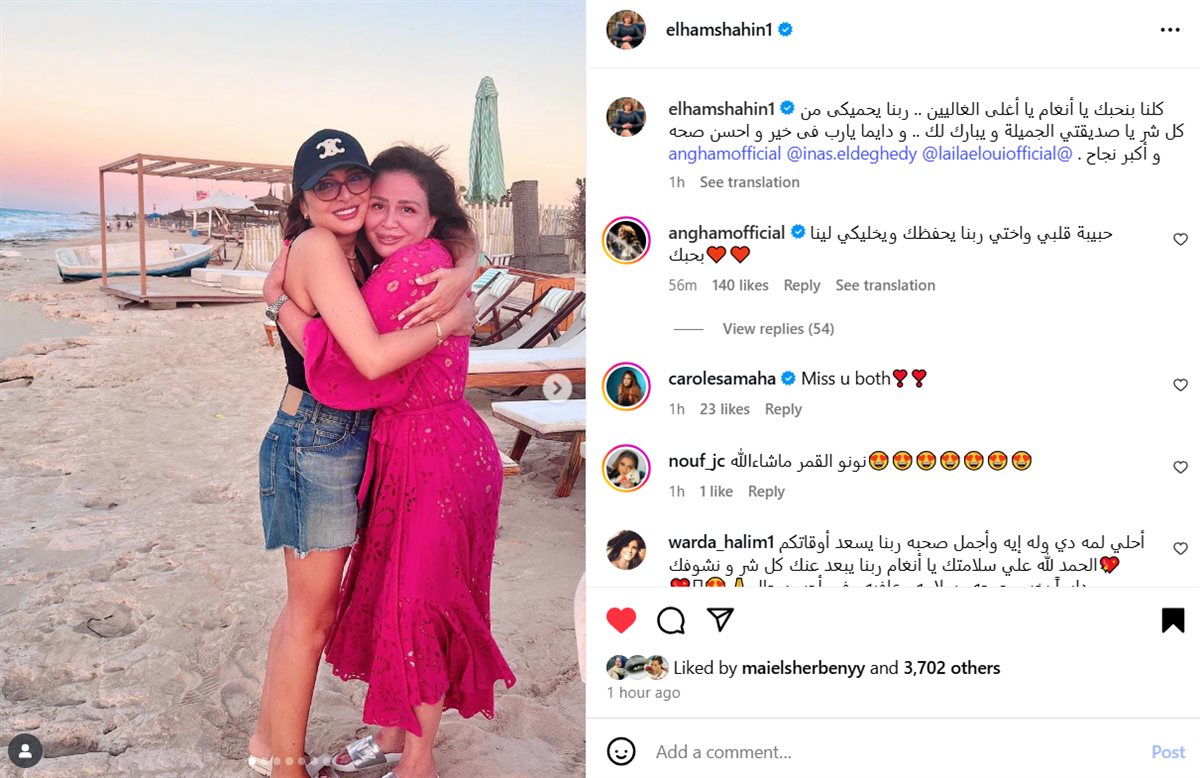Screen dimensions: 1200x778
Task: Share the post with paper plane icon
Action: 721,620
